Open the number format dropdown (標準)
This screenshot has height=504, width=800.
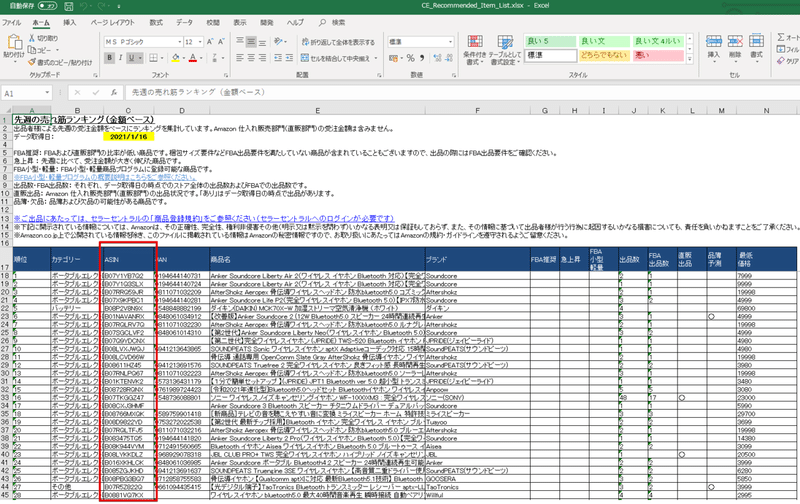pyautogui.click(x=450, y=42)
